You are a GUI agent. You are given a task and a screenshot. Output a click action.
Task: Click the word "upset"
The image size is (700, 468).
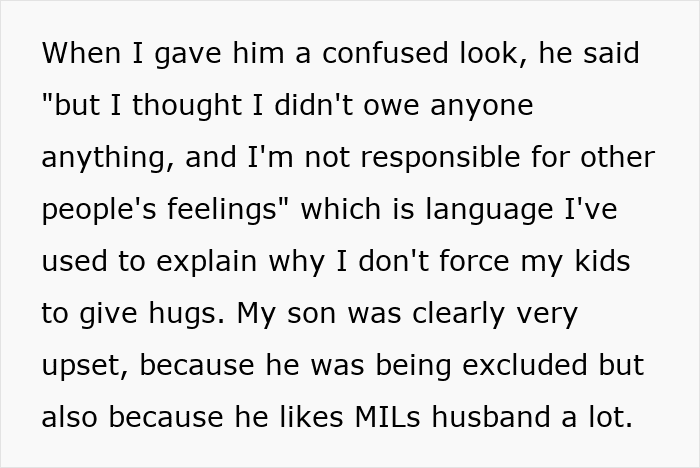[x=84, y=365]
